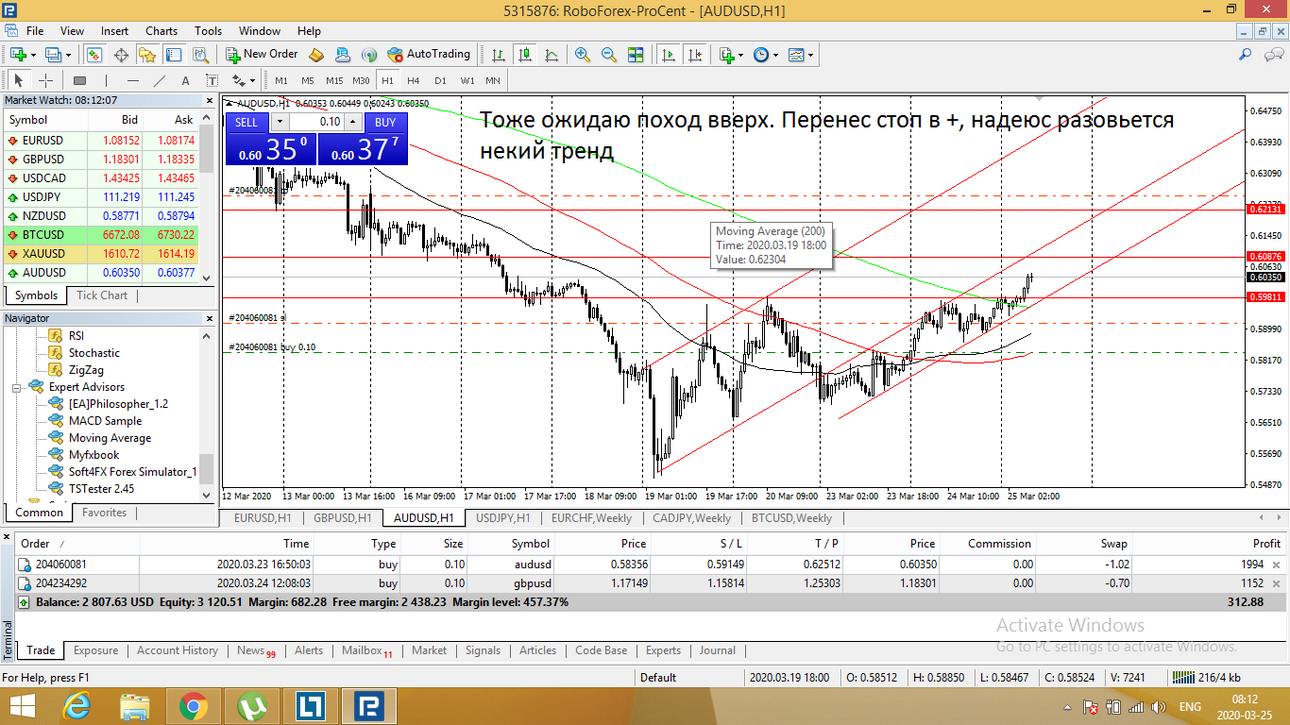The height and width of the screenshot is (725, 1290).
Task: Open the Account History terminal tab
Action: [177, 650]
